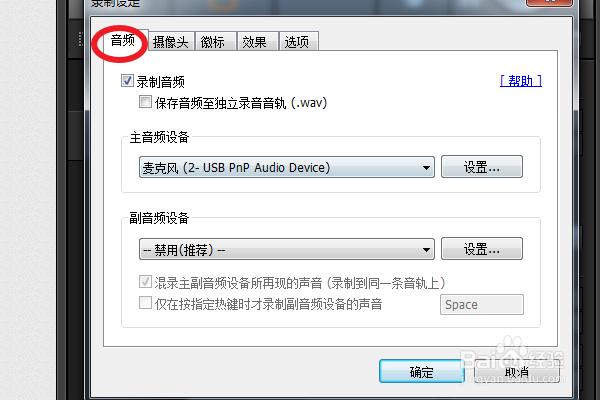
Task: Click the dotted grip handle left of dialog
Action: 80,39
